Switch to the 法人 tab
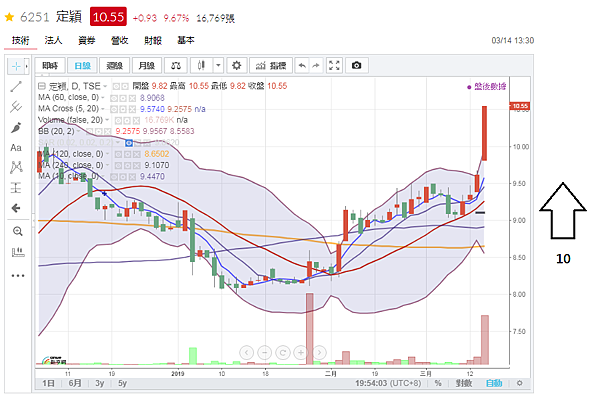The width and height of the screenshot is (600, 400). pos(53,41)
